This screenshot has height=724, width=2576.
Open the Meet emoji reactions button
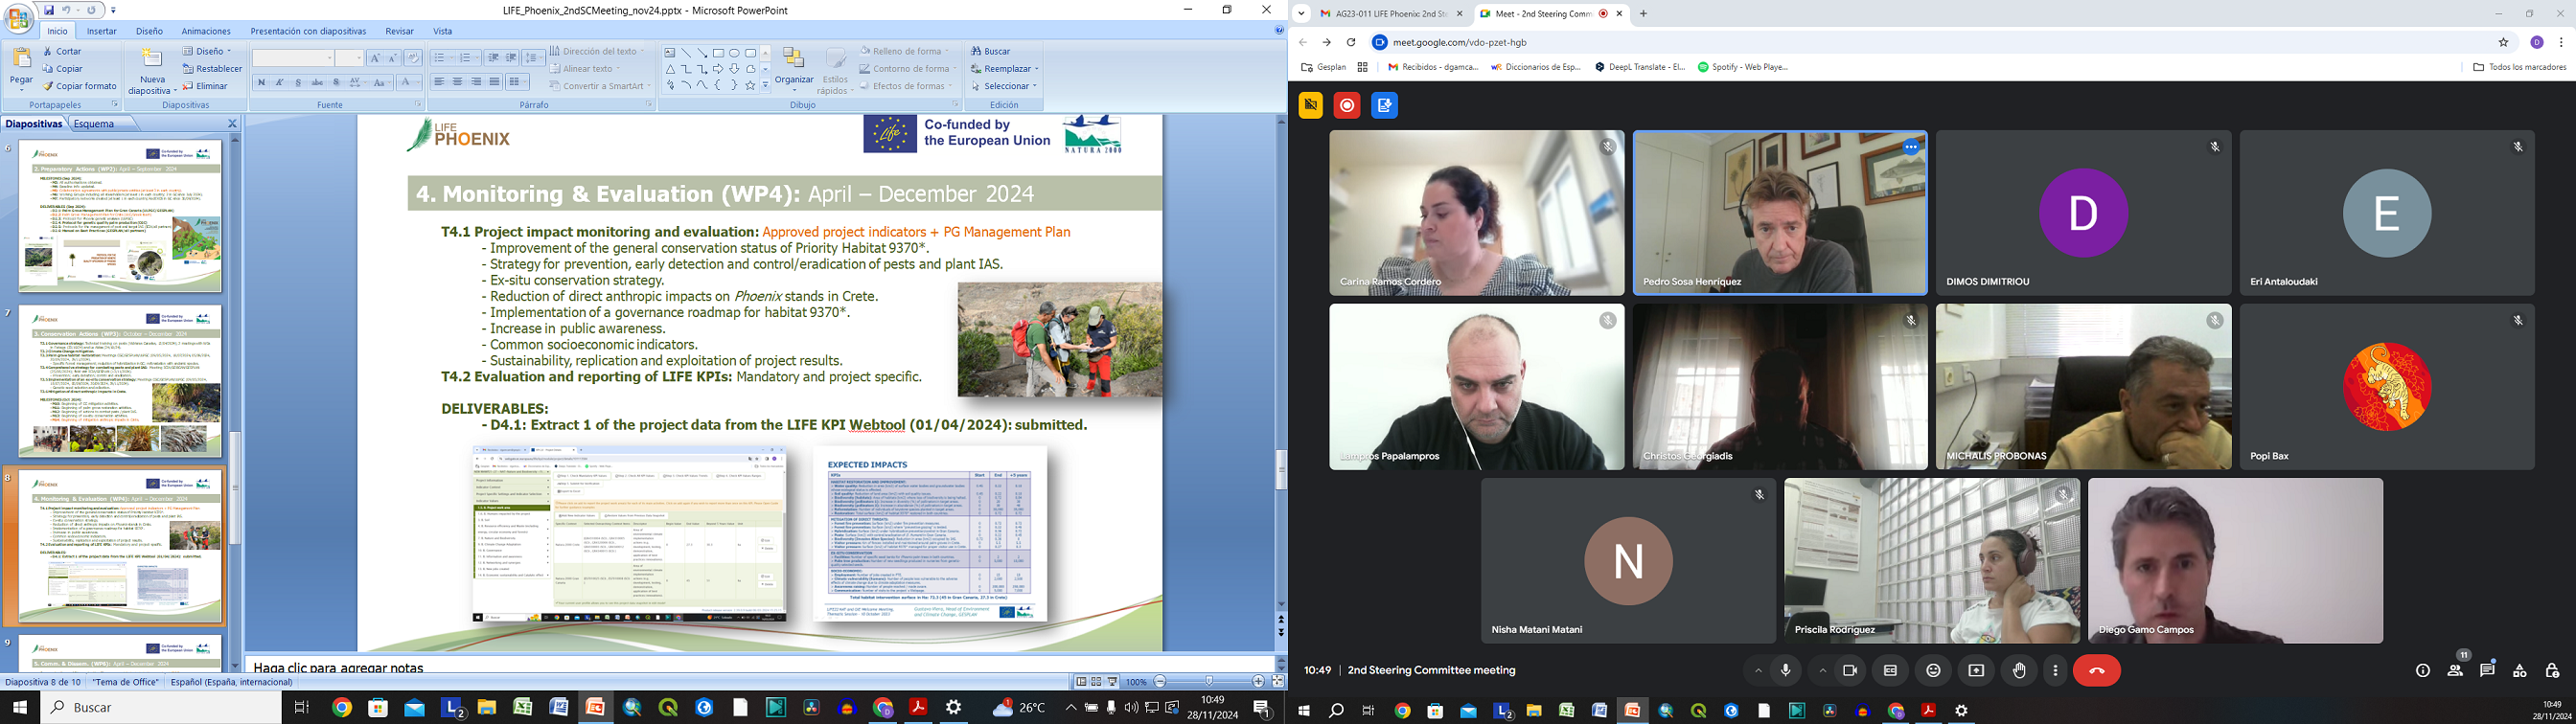click(1933, 671)
